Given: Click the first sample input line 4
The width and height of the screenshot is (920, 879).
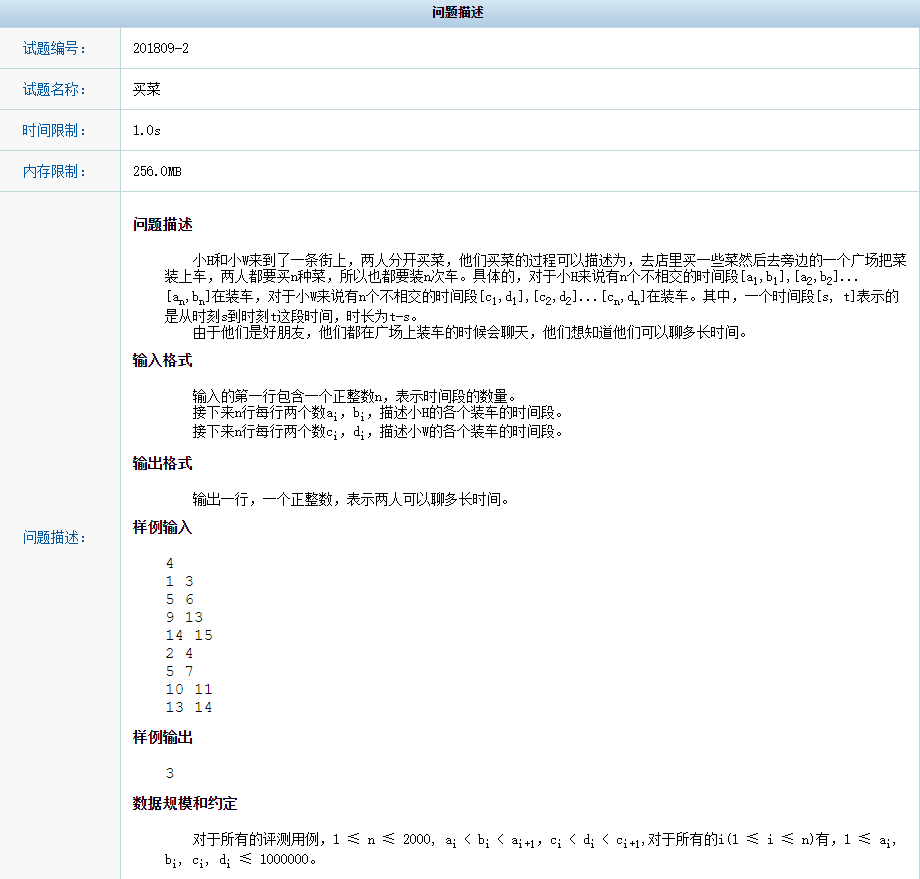Looking at the screenshot, I should tap(169, 562).
